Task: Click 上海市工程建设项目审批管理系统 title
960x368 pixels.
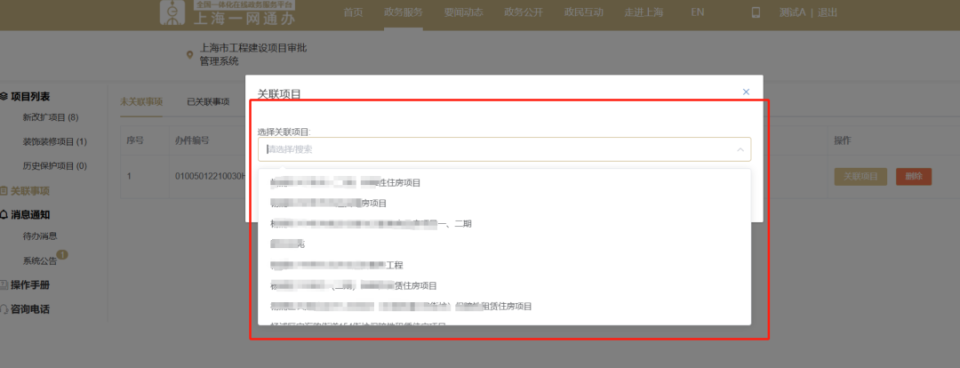Action: point(253,54)
